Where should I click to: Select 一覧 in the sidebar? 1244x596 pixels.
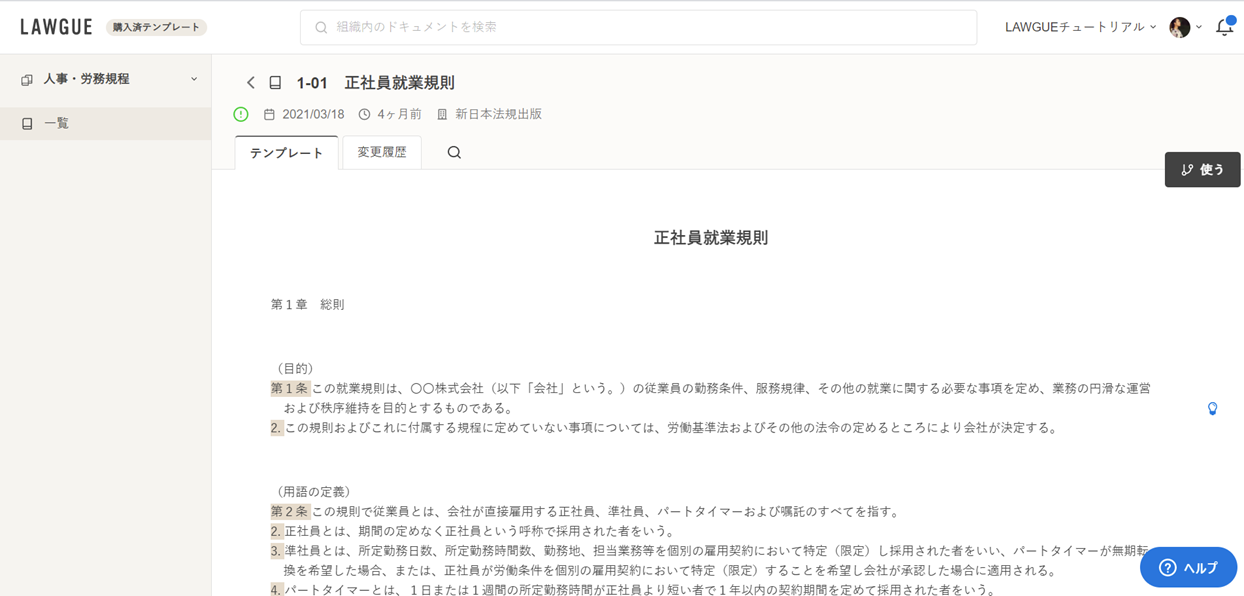[57, 123]
